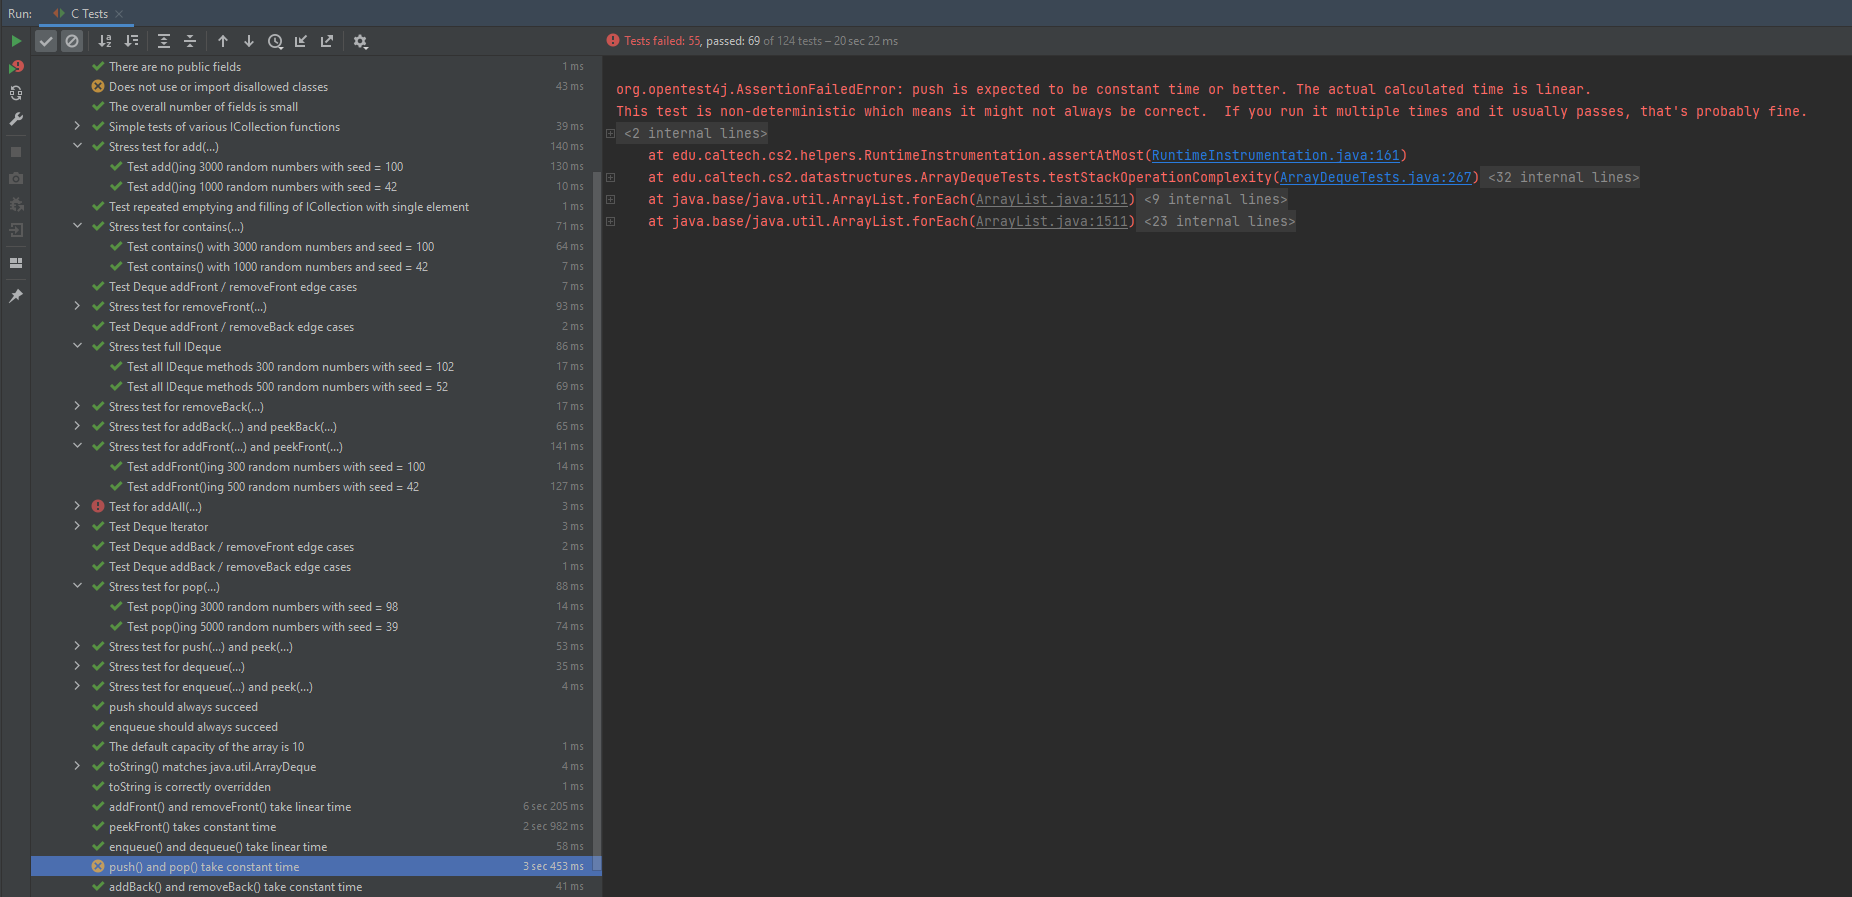Expand all test nodes

[x=164, y=41]
